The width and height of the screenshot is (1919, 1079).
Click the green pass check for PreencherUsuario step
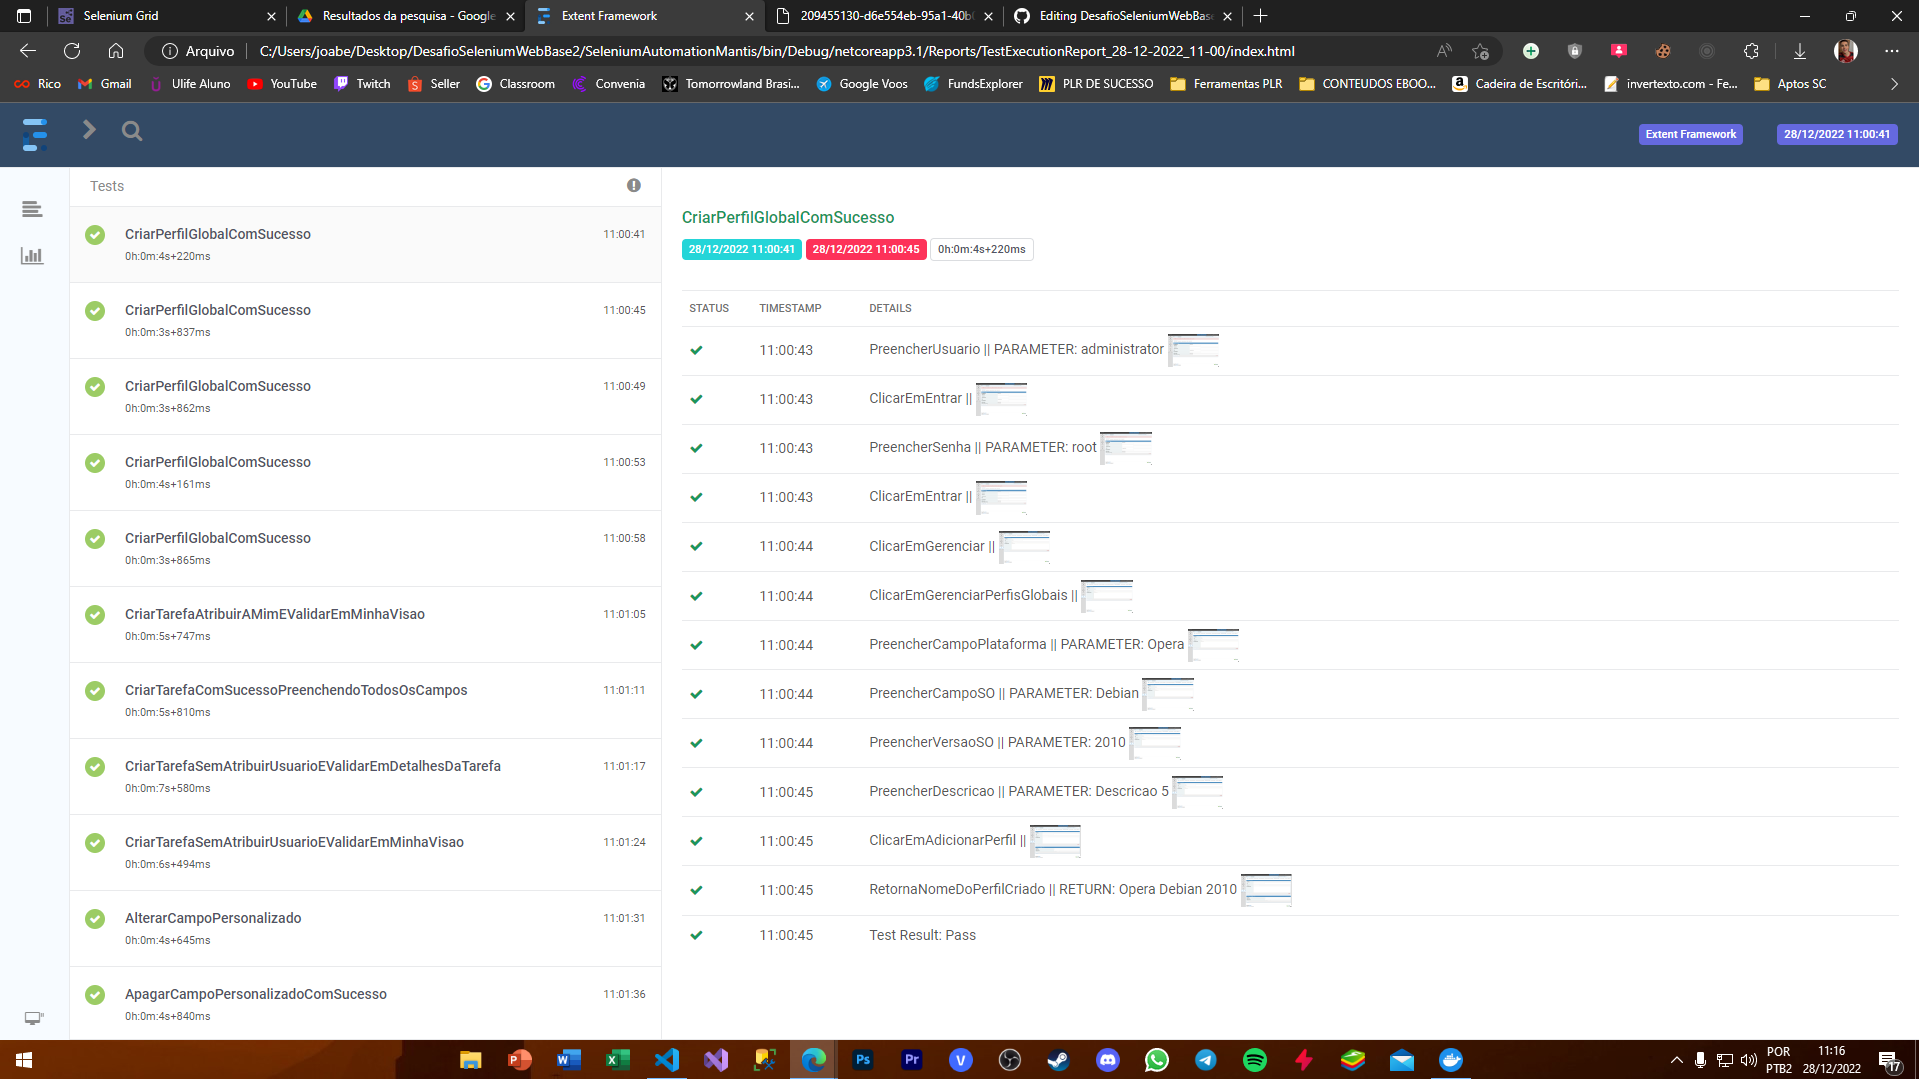[x=696, y=350]
